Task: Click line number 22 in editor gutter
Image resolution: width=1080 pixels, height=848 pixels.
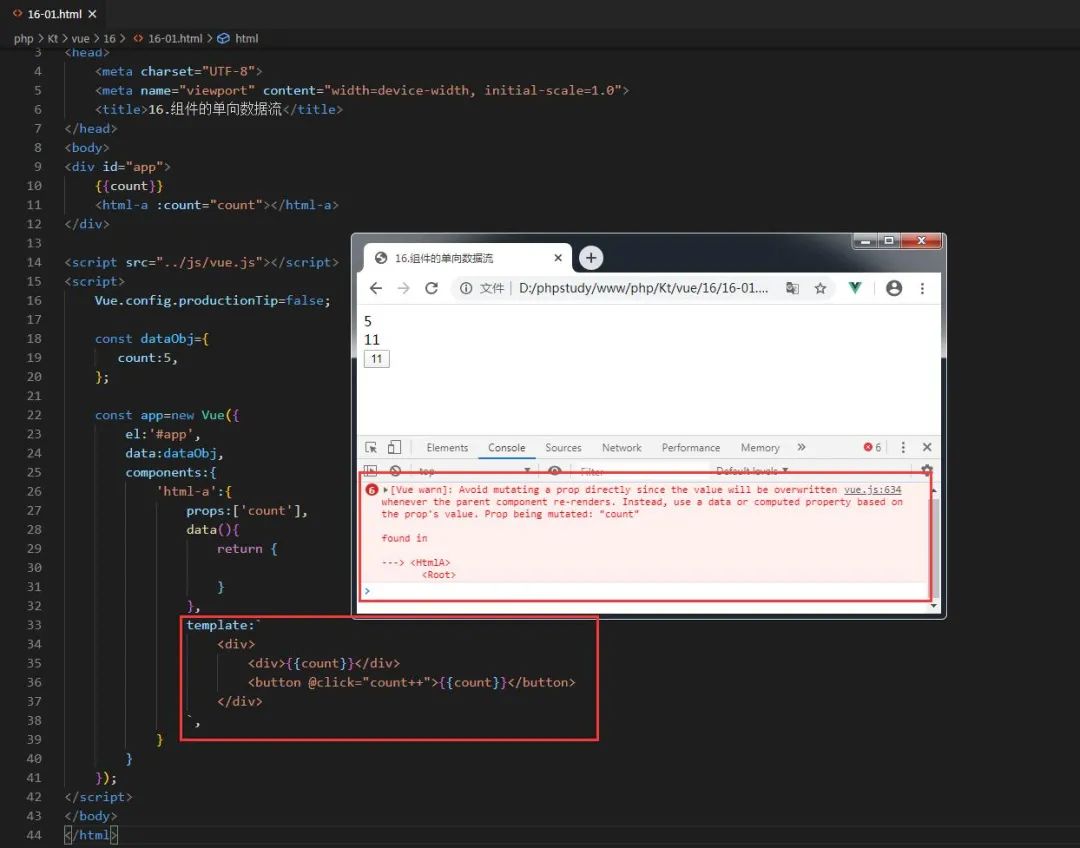Action: point(34,415)
